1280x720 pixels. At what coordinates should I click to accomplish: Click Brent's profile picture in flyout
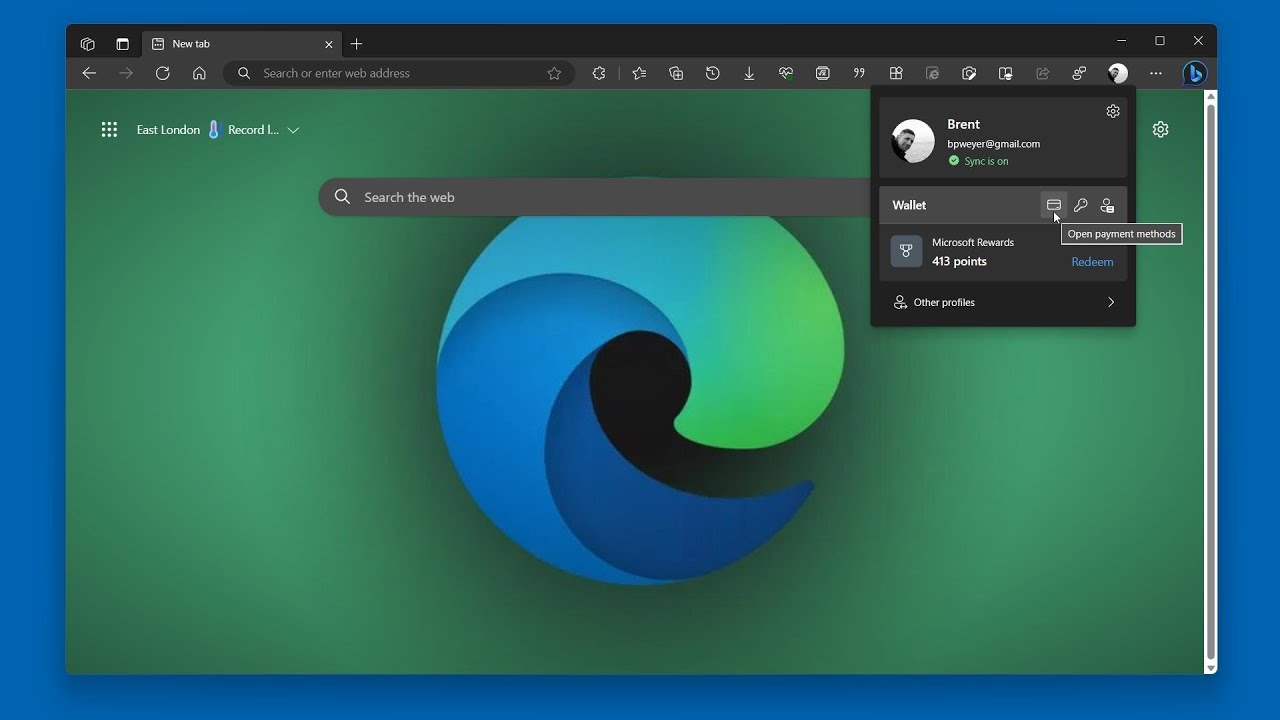(x=913, y=141)
